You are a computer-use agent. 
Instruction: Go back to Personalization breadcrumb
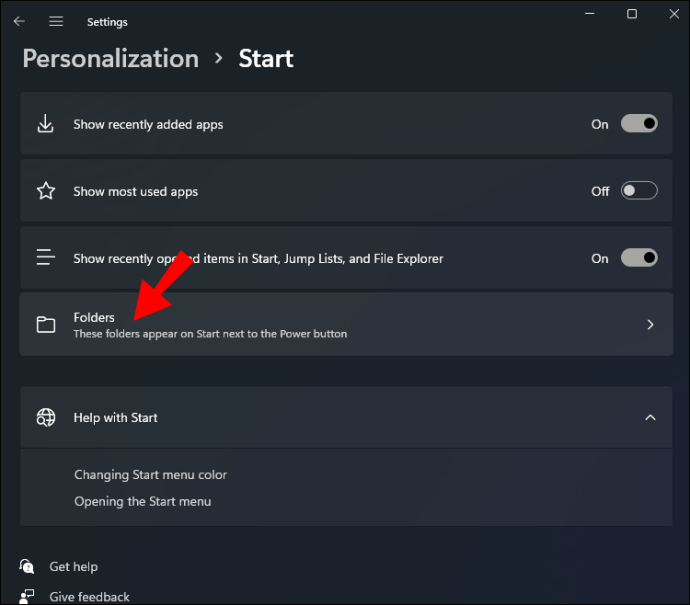[110, 58]
